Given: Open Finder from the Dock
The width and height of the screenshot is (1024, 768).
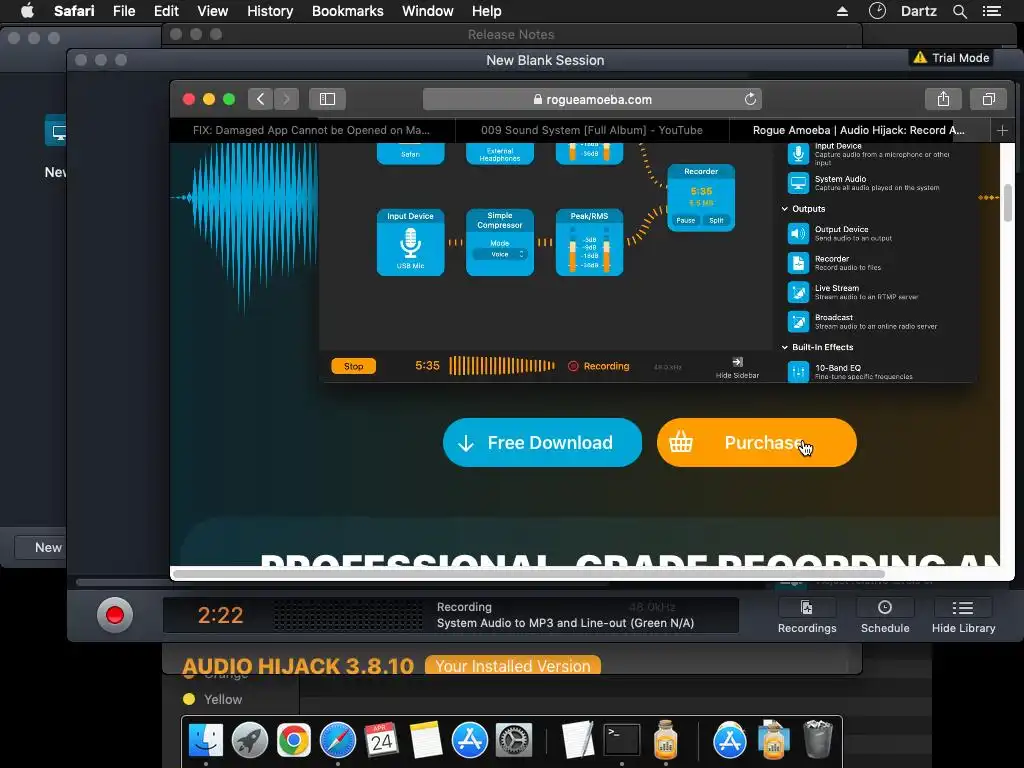Looking at the screenshot, I should [x=206, y=741].
